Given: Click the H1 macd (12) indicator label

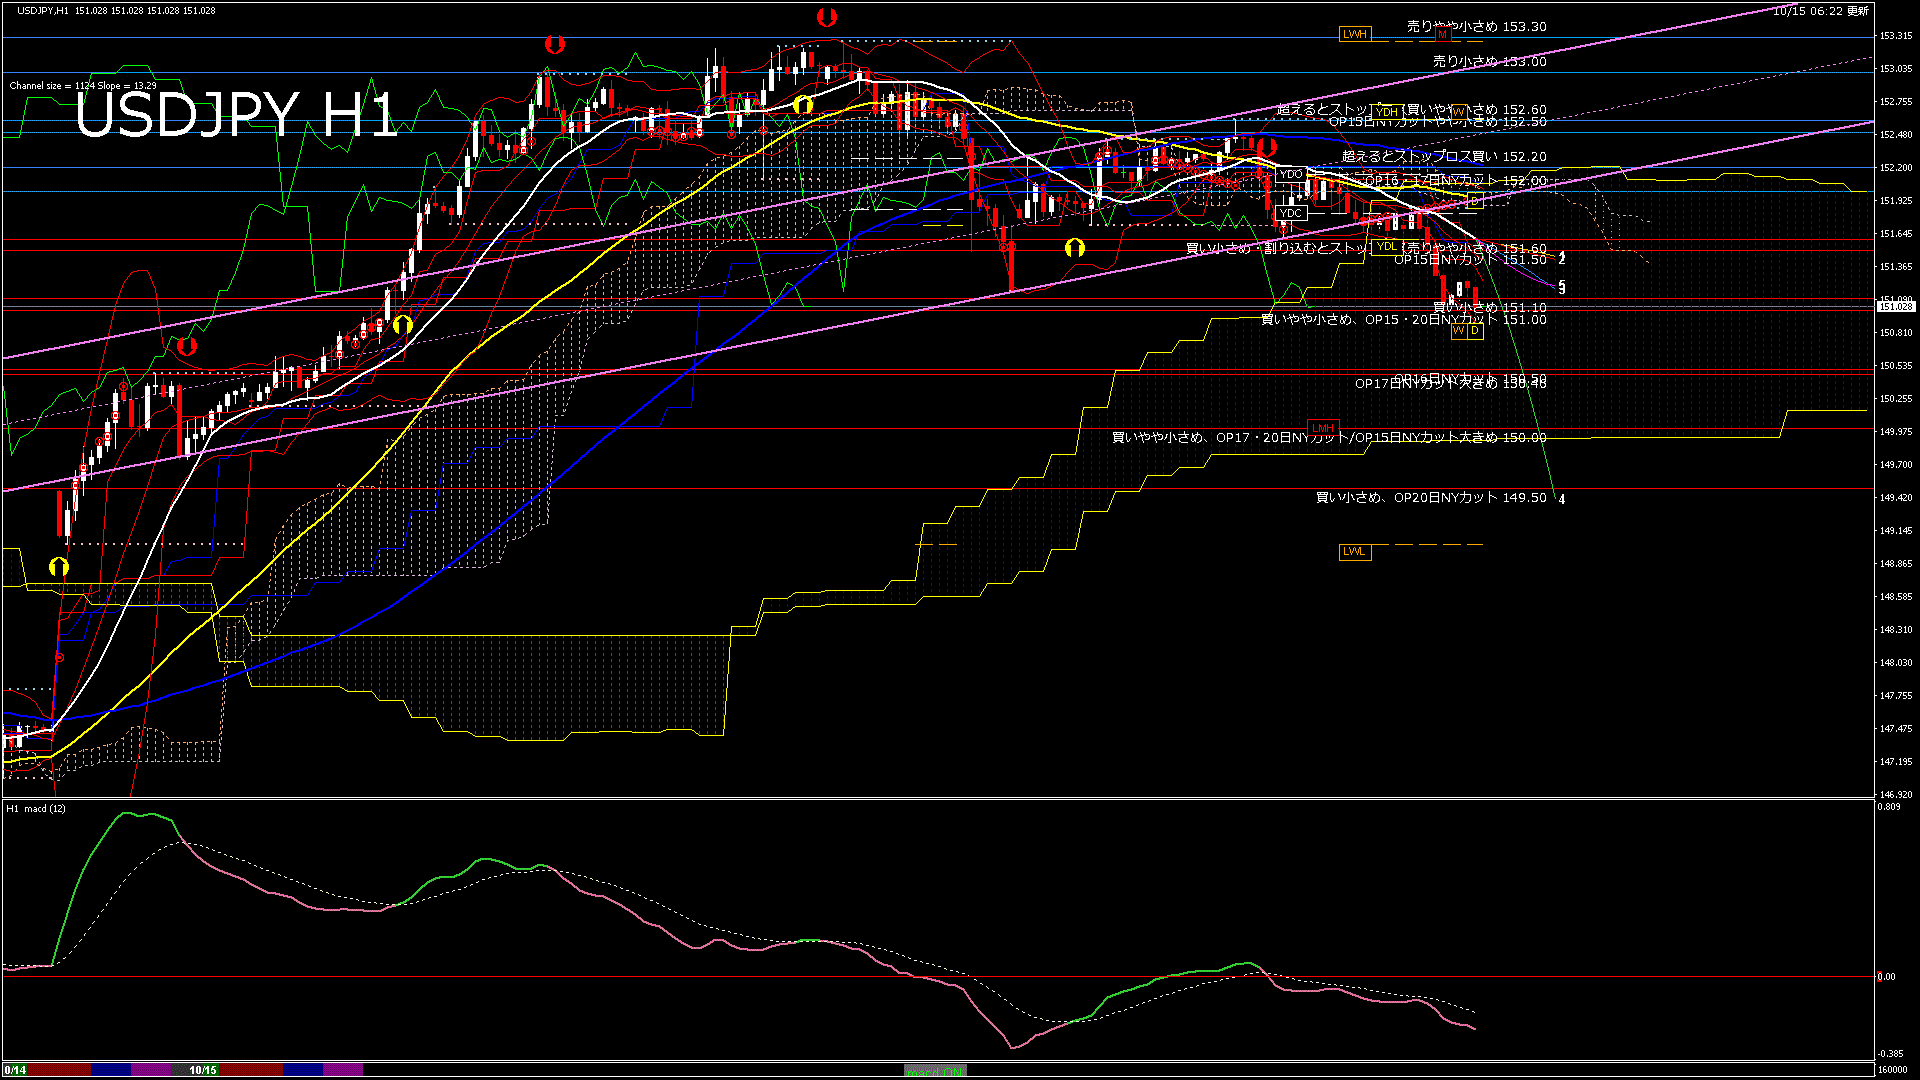Looking at the screenshot, I should [x=36, y=808].
